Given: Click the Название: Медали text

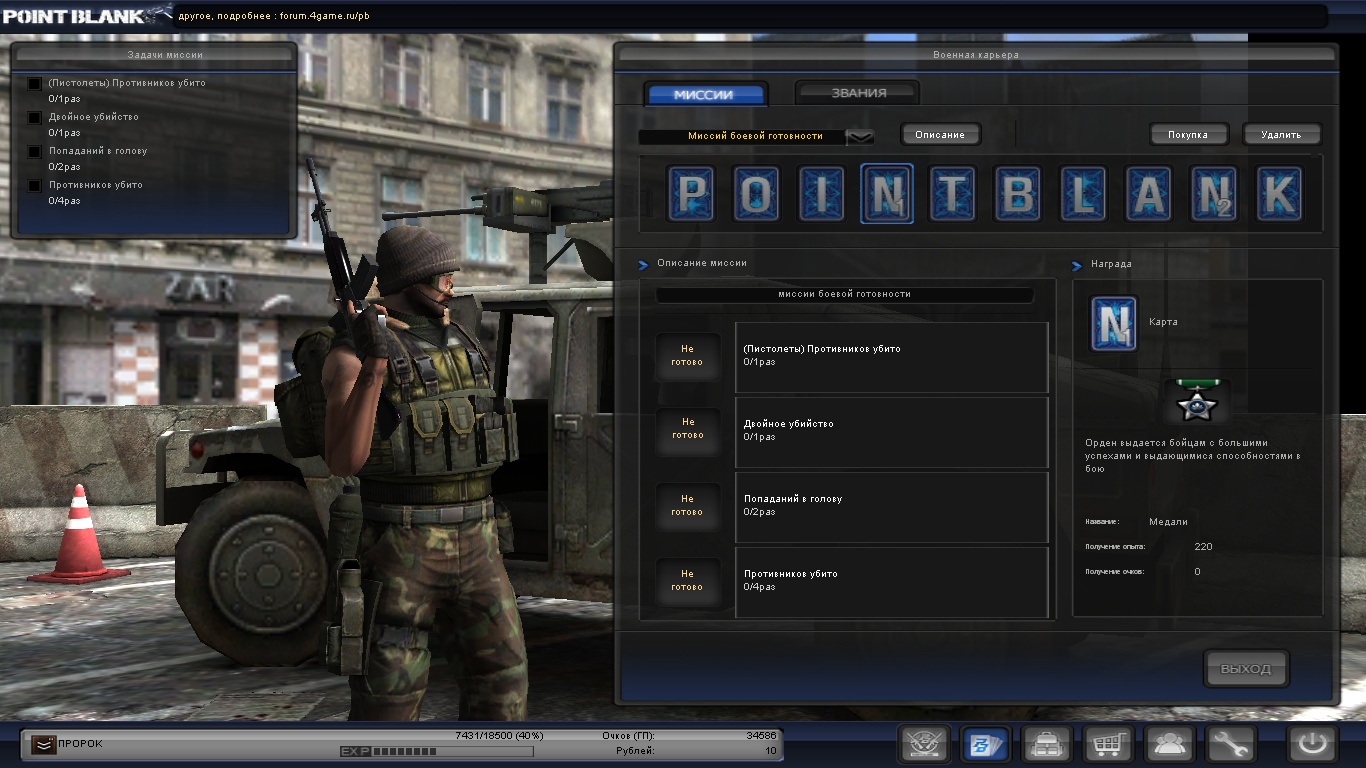Looking at the screenshot, I should click(x=1169, y=522).
